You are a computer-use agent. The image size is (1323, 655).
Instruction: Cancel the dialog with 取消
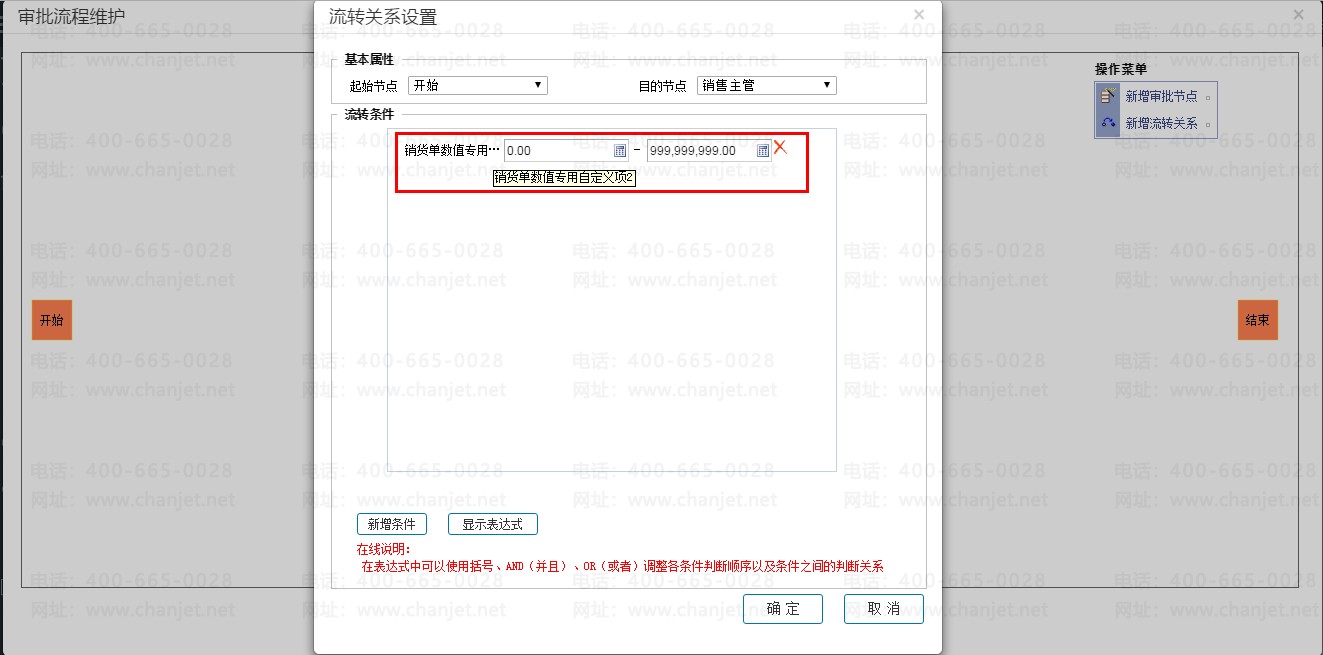pos(884,609)
